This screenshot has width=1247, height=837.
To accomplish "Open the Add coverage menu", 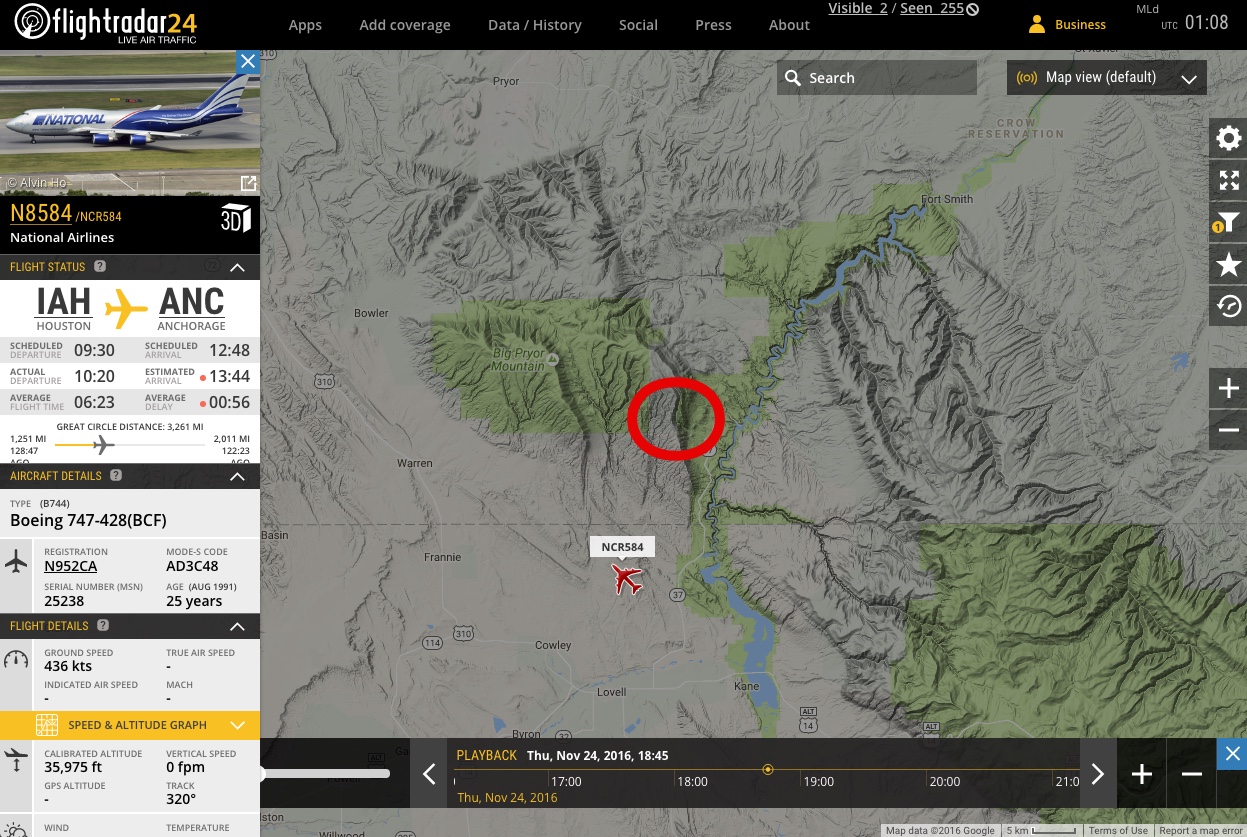I will coord(405,25).
